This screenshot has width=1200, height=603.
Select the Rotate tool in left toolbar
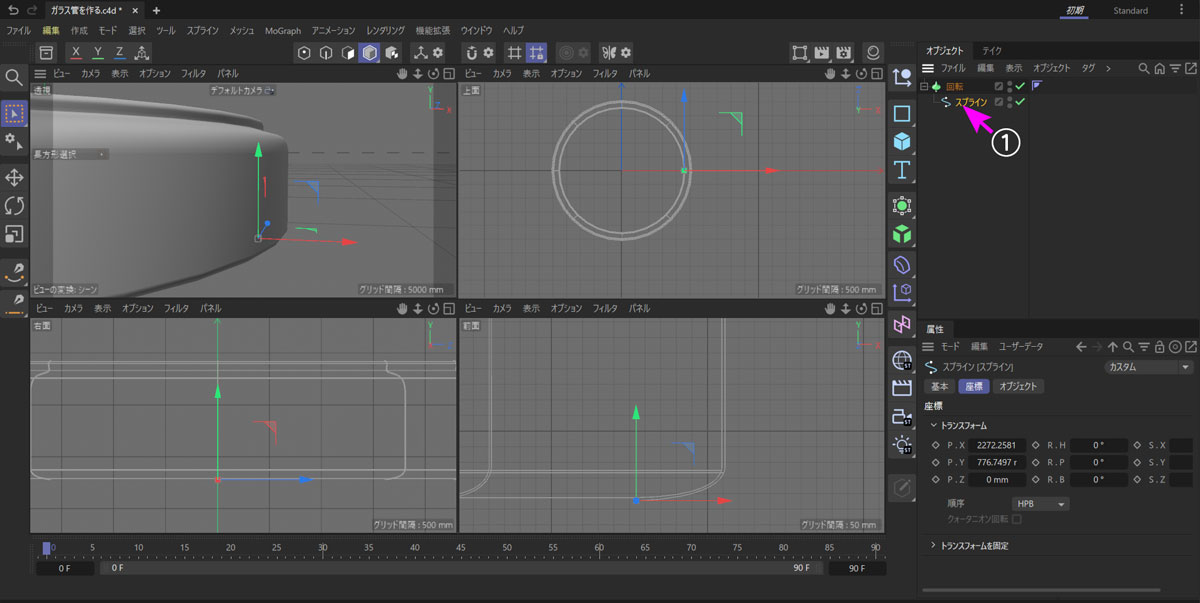[15, 206]
